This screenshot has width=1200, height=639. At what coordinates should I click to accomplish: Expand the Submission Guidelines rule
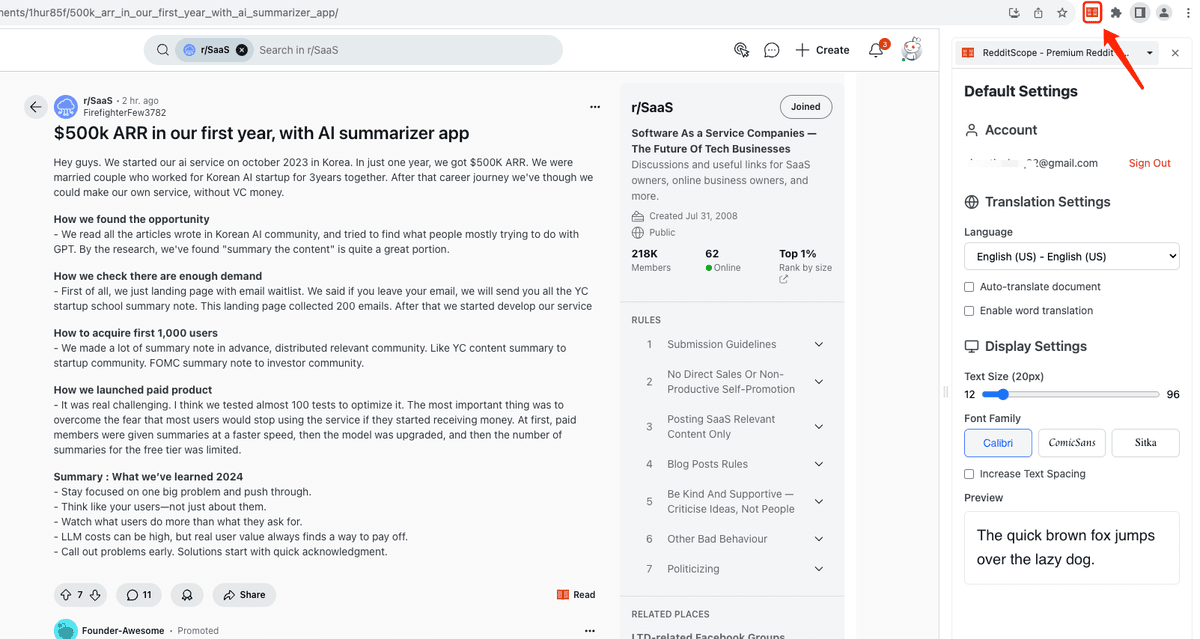coord(818,344)
